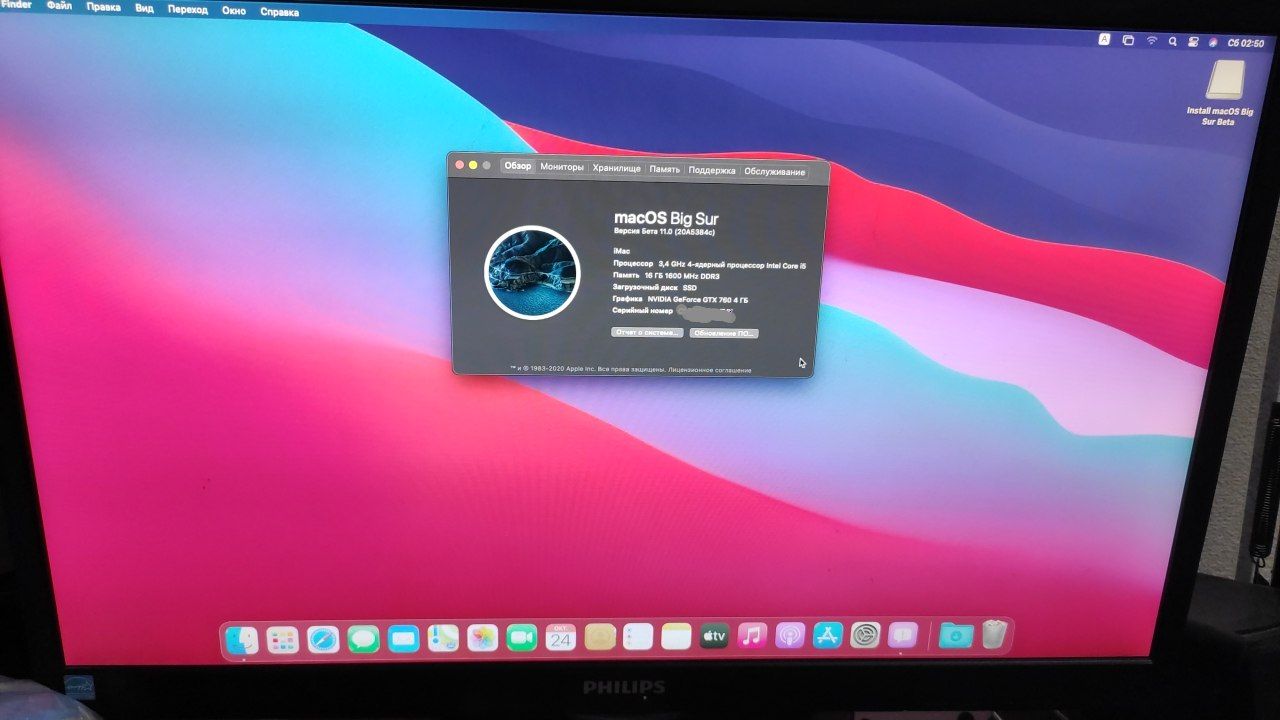Close the About This Mac window
Image resolution: width=1280 pixels, height=720 pixels.
tap(460, 164)
